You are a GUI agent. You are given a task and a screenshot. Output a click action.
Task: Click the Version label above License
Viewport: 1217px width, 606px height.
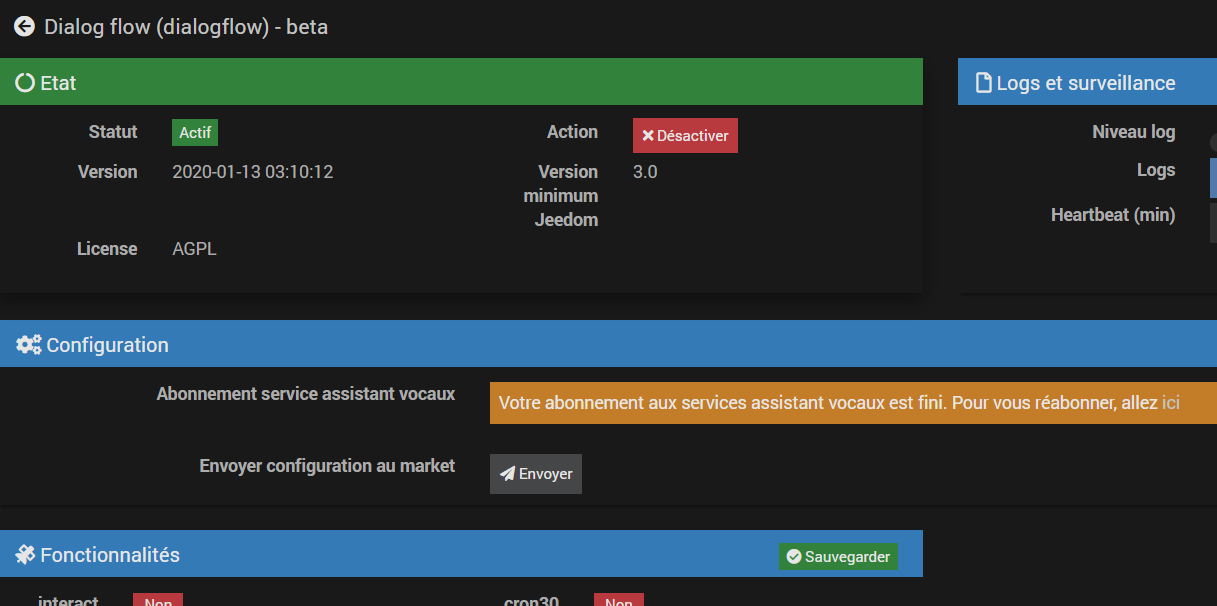coord(108,172)
